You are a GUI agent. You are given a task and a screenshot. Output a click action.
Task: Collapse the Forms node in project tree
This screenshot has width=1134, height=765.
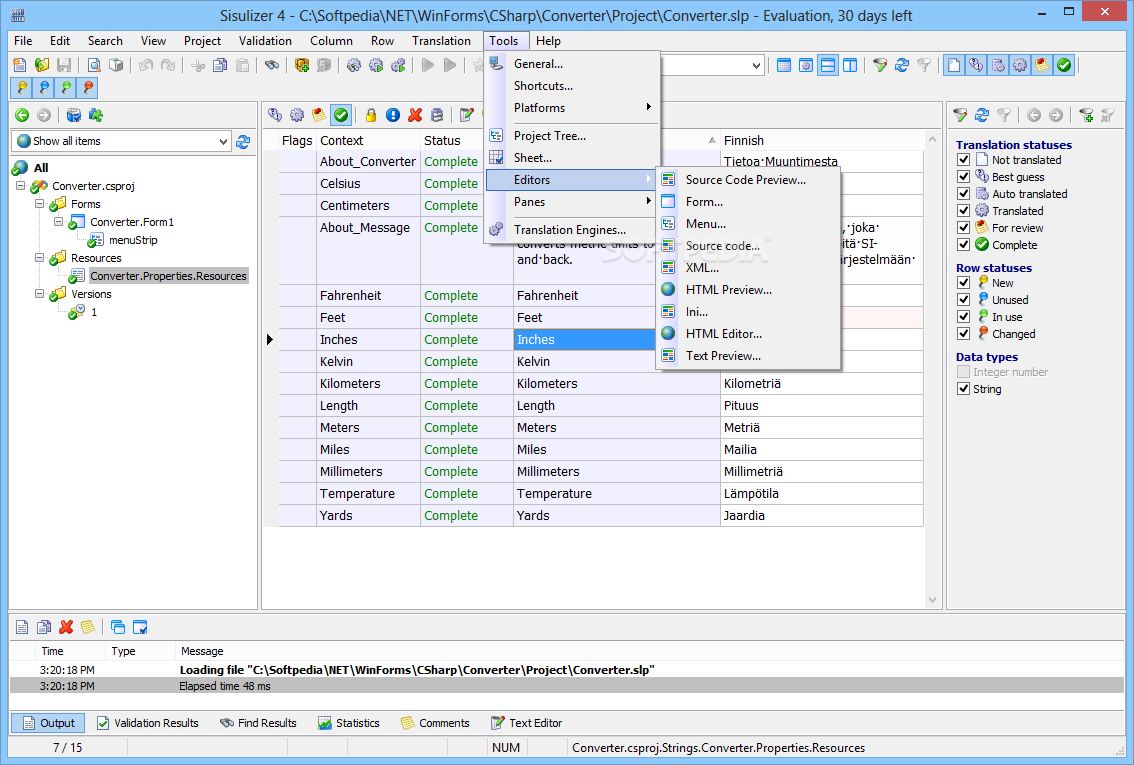(40, 204)
